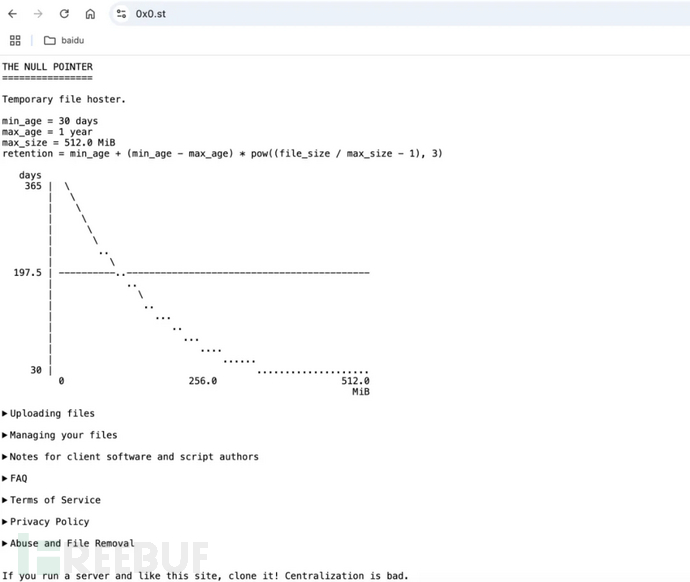This screenshot has height=582, width=690.
Task: Click the 197.5 axis label
Action: [x=27, y=273]
